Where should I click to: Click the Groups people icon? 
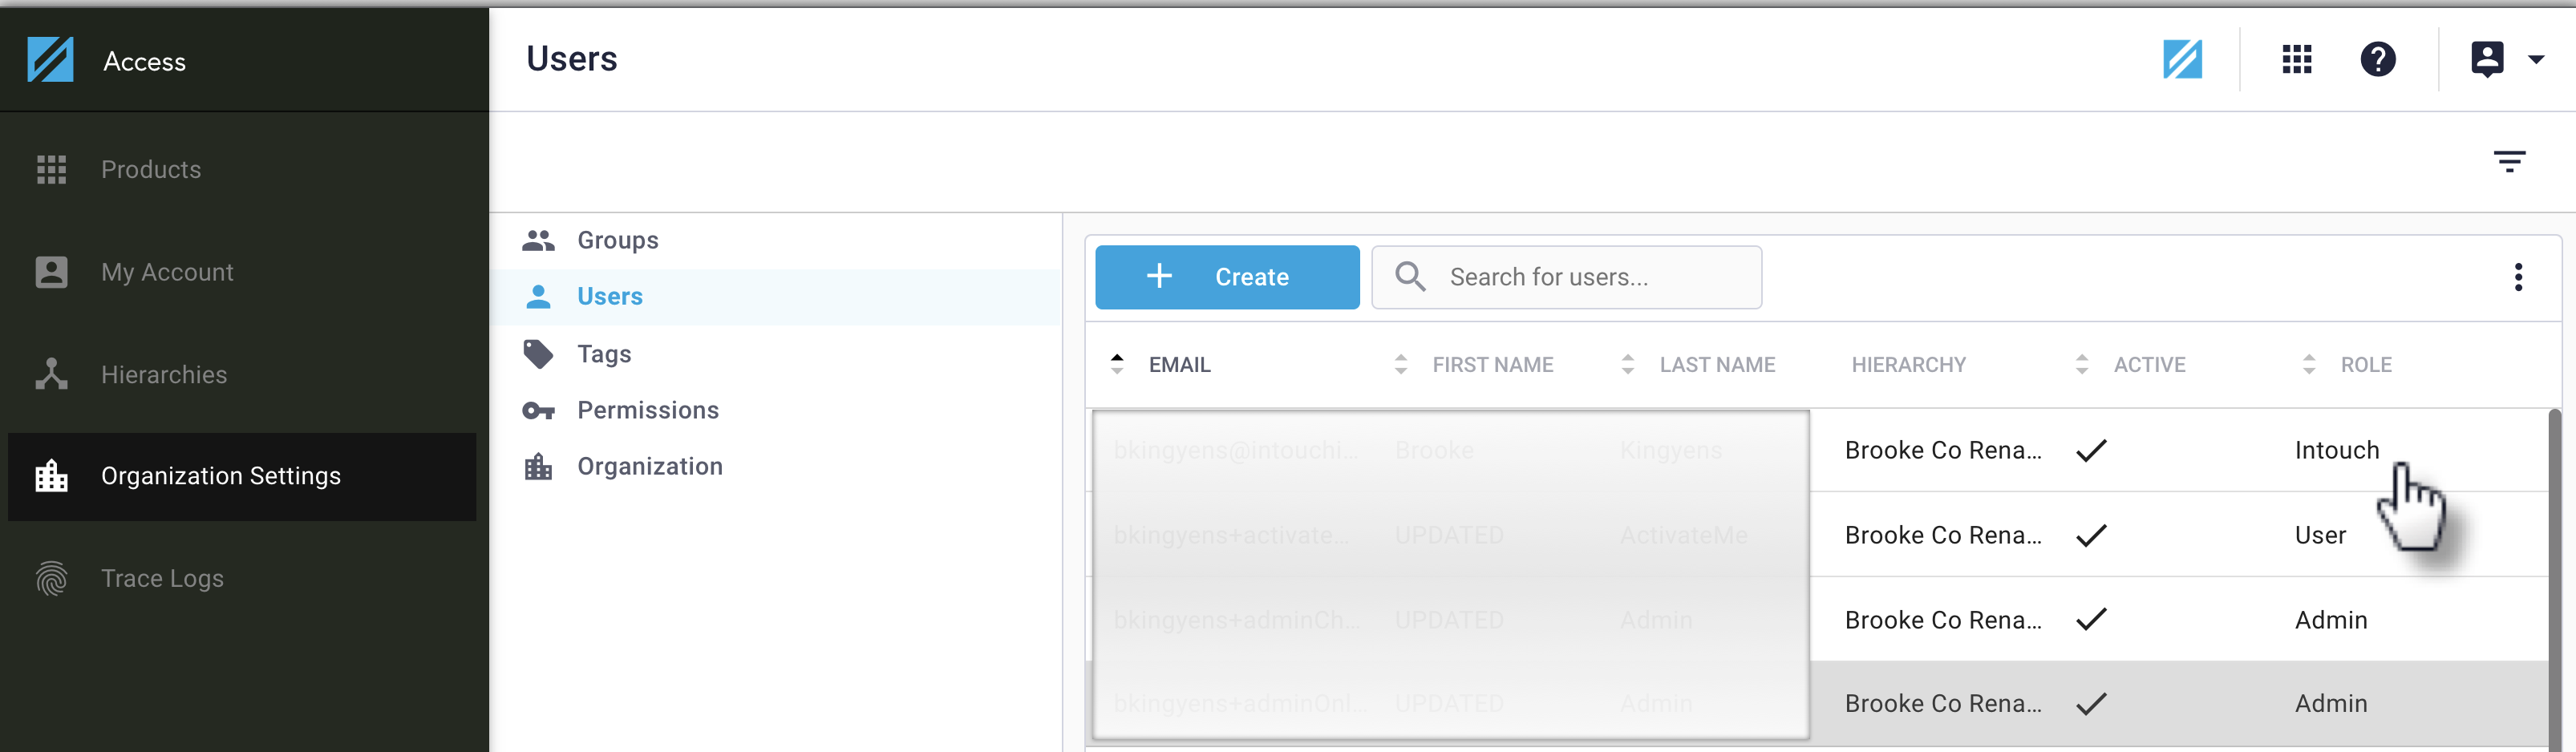(x=538, y=240)
